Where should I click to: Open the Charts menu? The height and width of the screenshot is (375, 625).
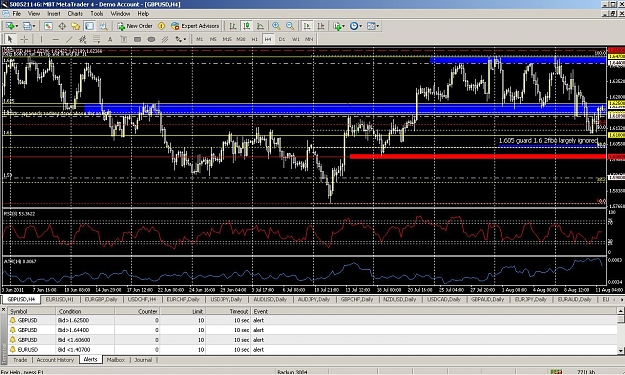point(75,14)
